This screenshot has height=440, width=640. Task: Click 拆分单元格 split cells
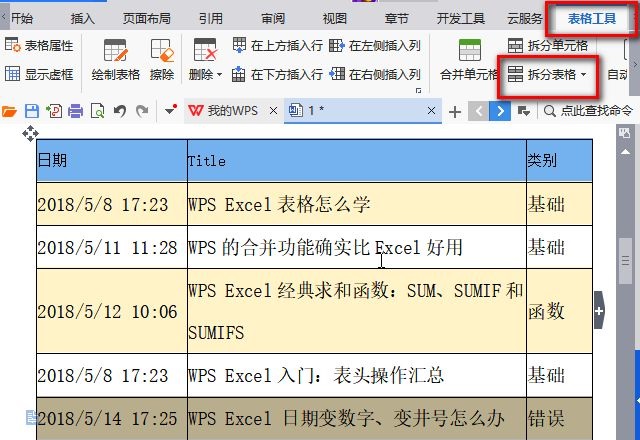(x=548, y=45)
